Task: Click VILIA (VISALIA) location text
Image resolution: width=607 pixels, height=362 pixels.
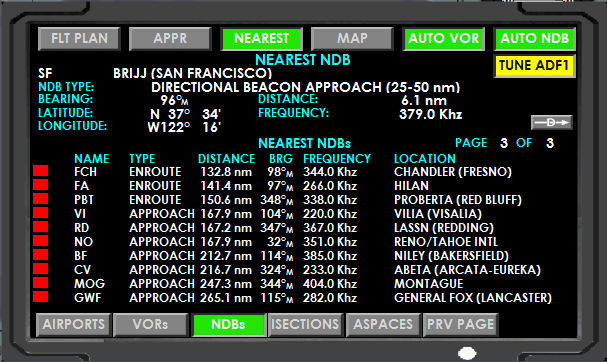Action: pyautogui.click(x=438, y=214)
